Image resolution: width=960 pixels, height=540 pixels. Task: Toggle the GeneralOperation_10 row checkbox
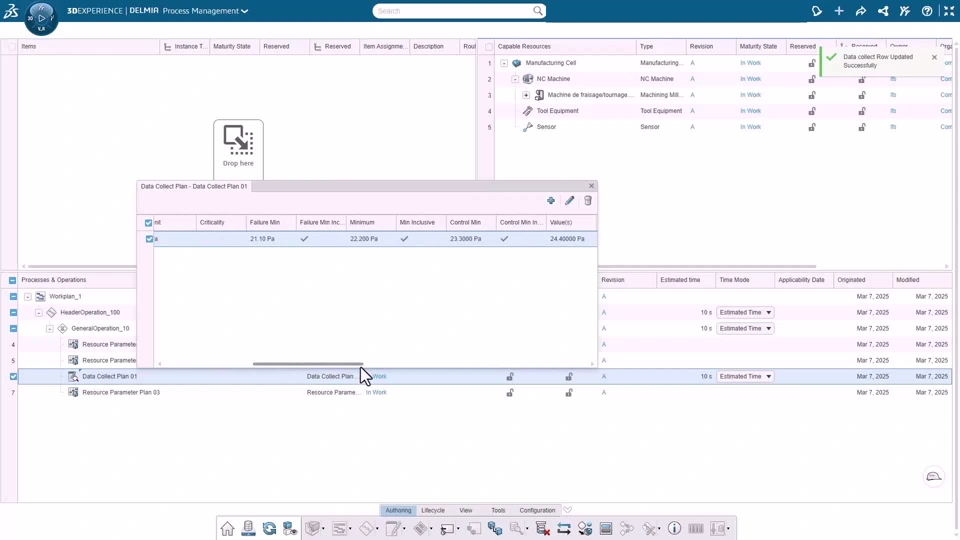coord(13,328)
